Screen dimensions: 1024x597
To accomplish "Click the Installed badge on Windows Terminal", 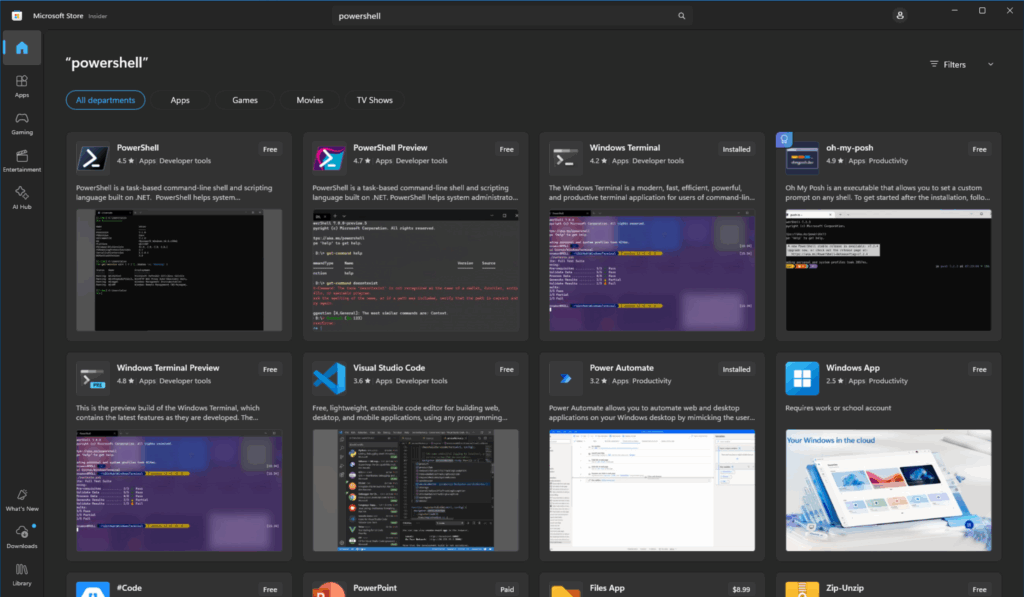I will 736,149.
